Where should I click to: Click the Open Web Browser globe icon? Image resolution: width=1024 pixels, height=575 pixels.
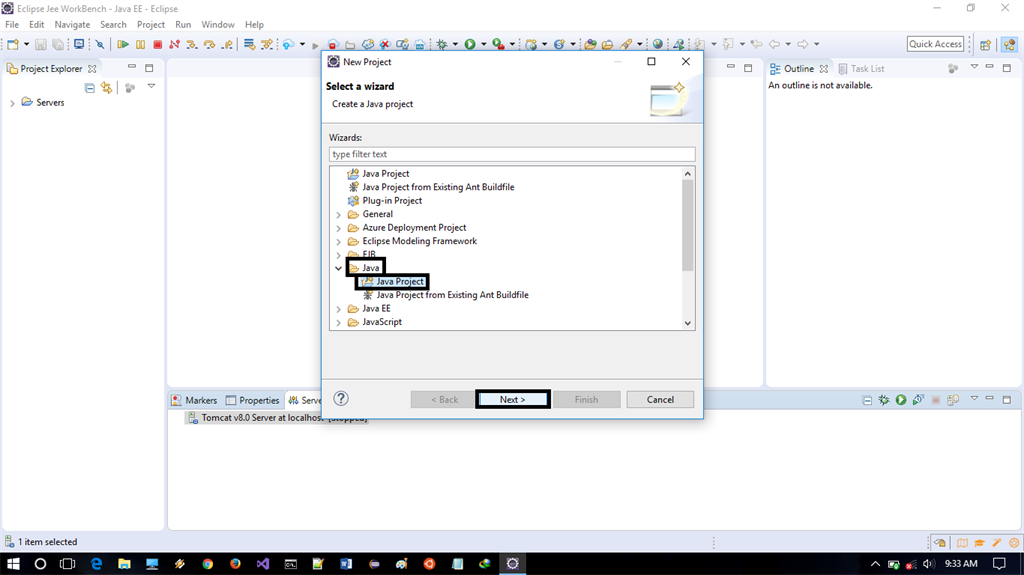658,44
